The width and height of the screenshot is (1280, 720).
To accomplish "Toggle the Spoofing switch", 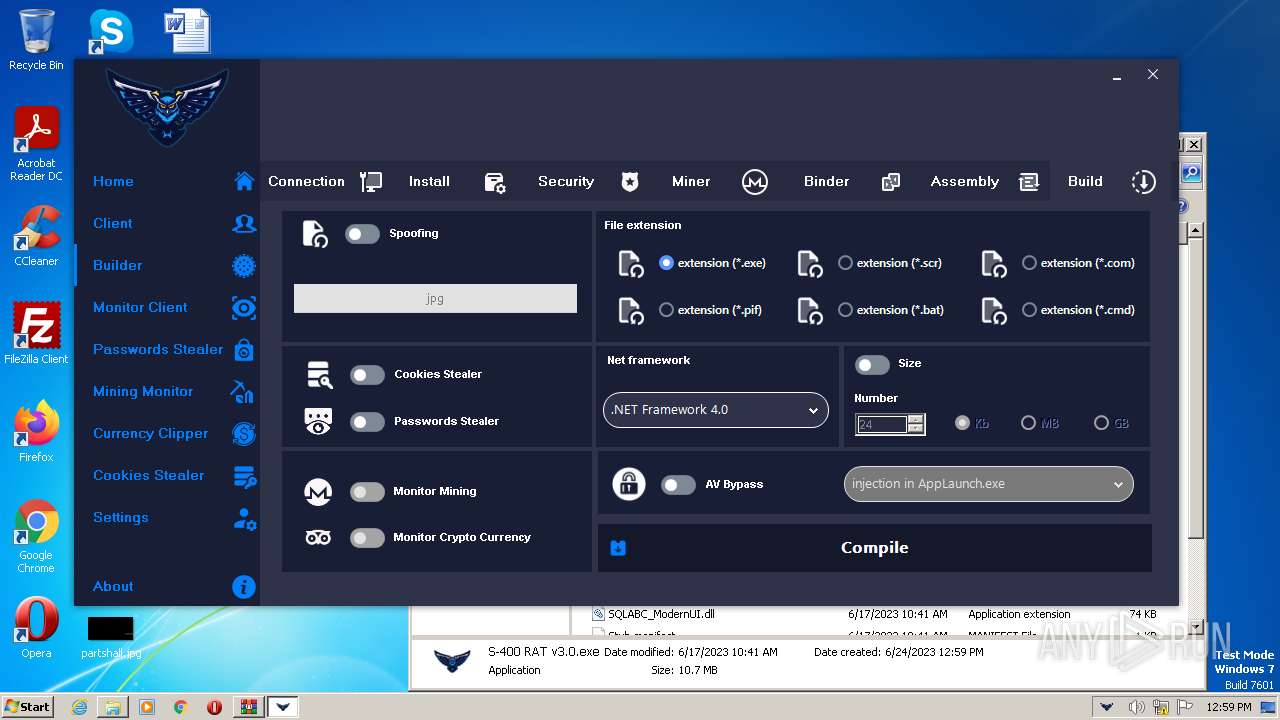I will click(x=362, y=234).
